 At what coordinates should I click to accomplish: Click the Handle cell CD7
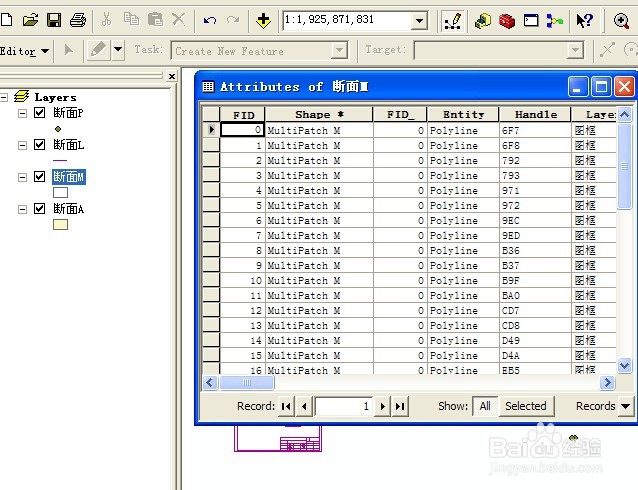click(x=535, y=311)
